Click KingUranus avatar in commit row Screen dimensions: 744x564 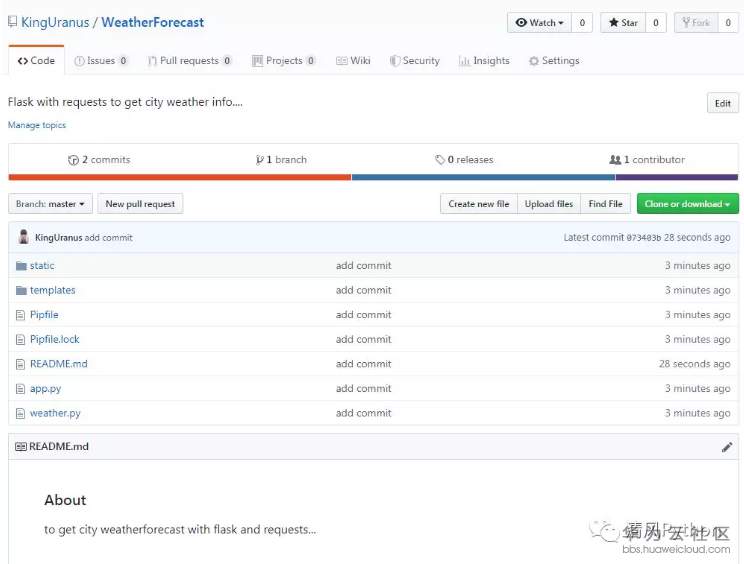[24, 238]
